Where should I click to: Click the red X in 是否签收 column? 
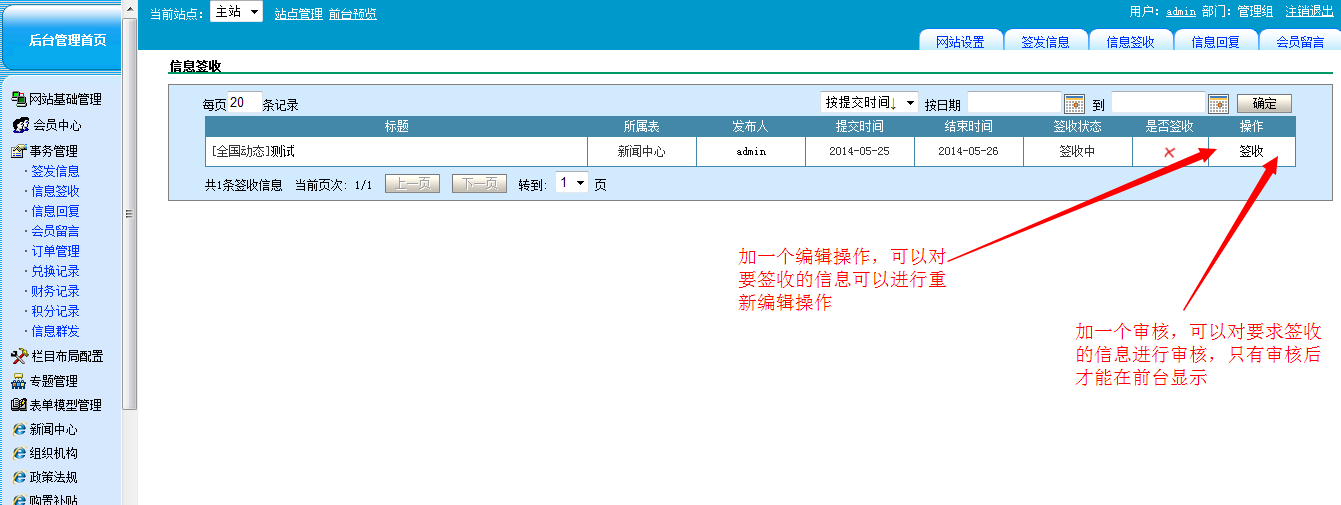coord(1169,152)
